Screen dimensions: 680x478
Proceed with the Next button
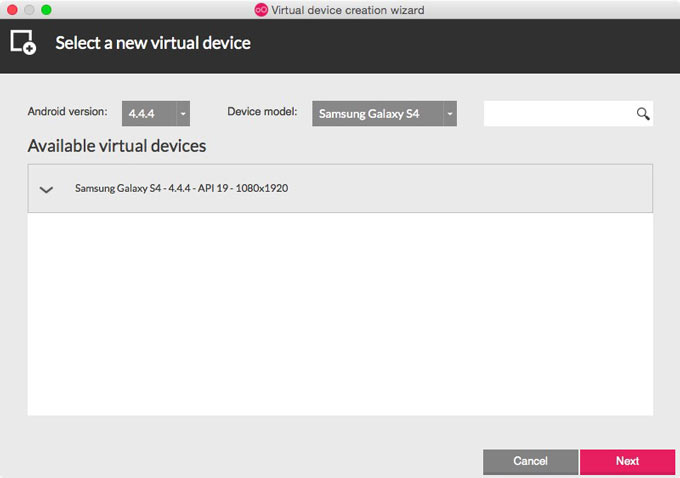[x=627, y=461]
